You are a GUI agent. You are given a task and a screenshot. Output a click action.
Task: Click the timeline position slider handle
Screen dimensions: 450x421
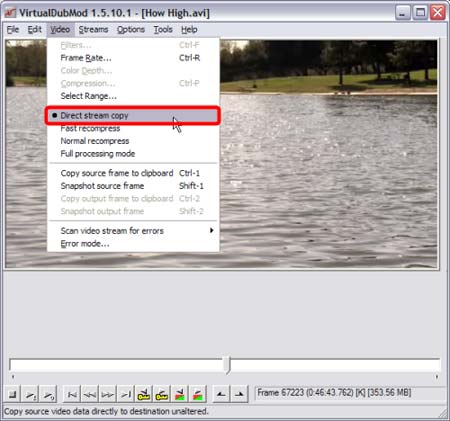pos(227,365)
